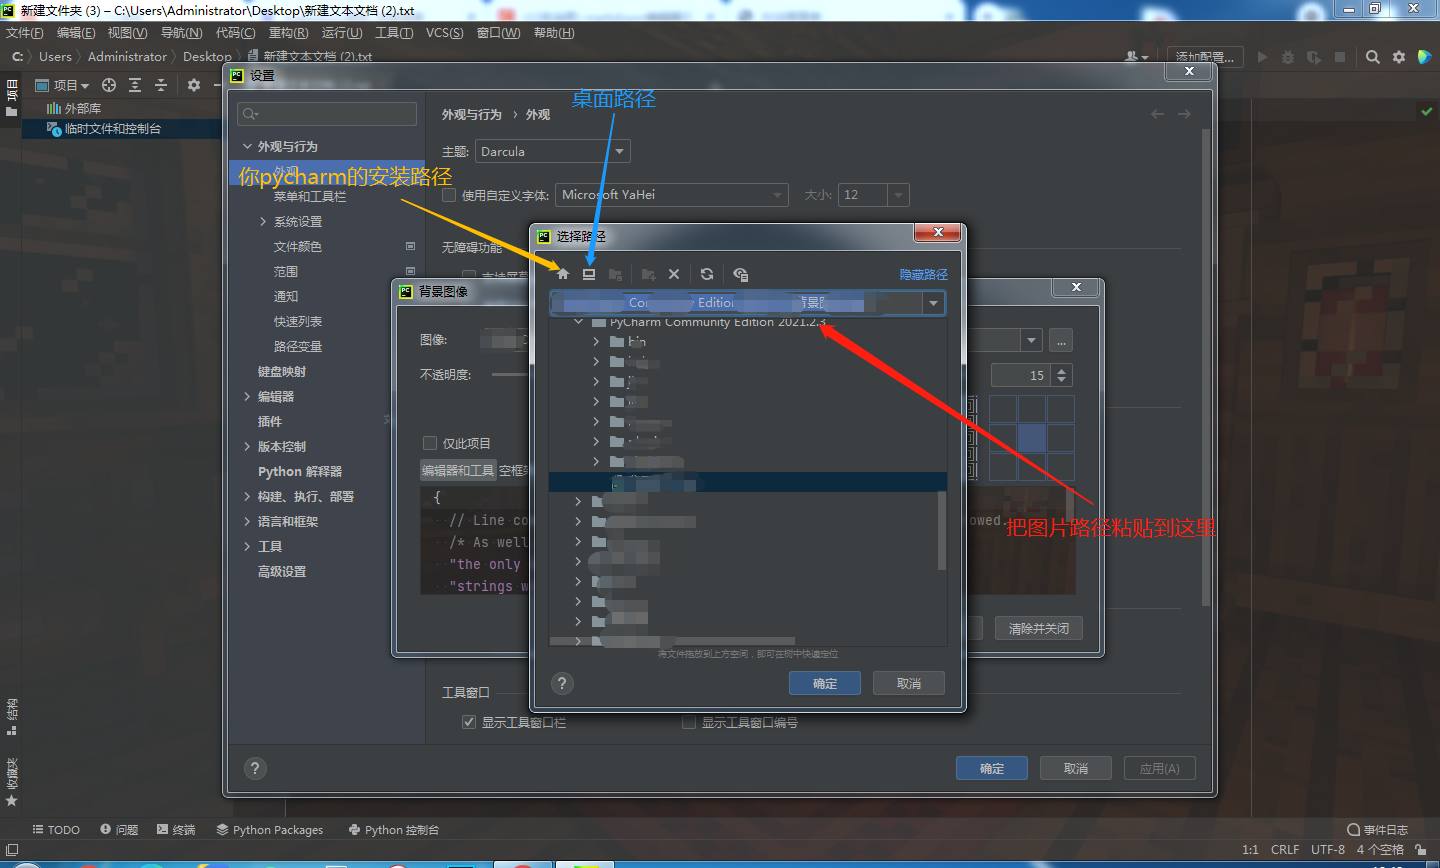Open user account dropdown icon in toolbar
1440x868 pixels.
coord(1136,57)
